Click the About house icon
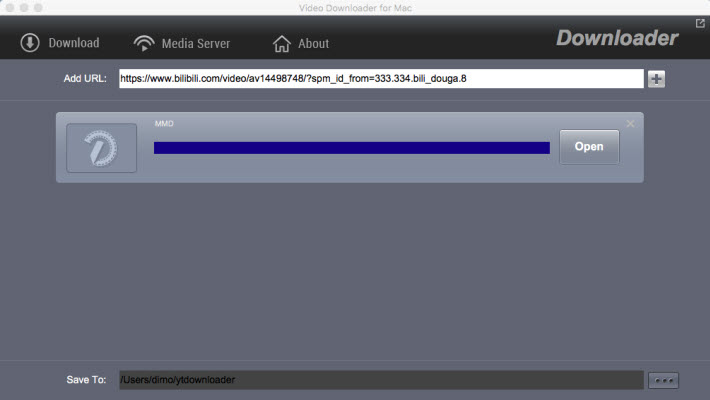Viewport: 710px width, 400px height. [x=282, y=43]
